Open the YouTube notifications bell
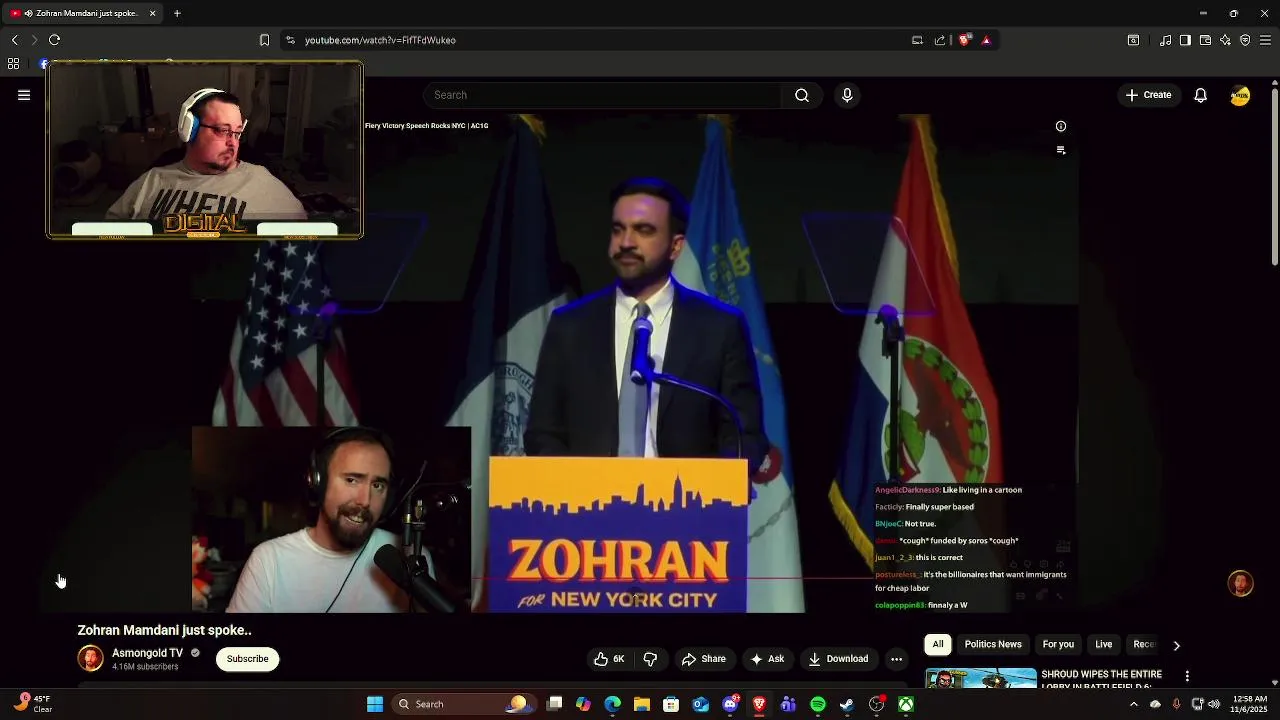This screenshot has width=1280, height=720. [x=1200, y=95]
